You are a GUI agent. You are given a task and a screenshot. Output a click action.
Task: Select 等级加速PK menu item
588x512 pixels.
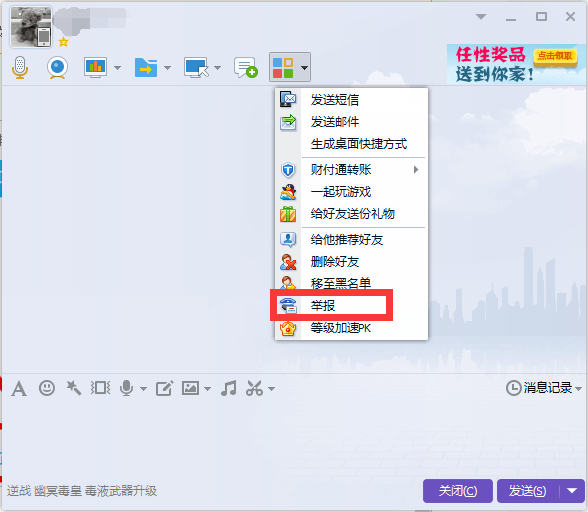pyautogui.click(x=351, y=328)
